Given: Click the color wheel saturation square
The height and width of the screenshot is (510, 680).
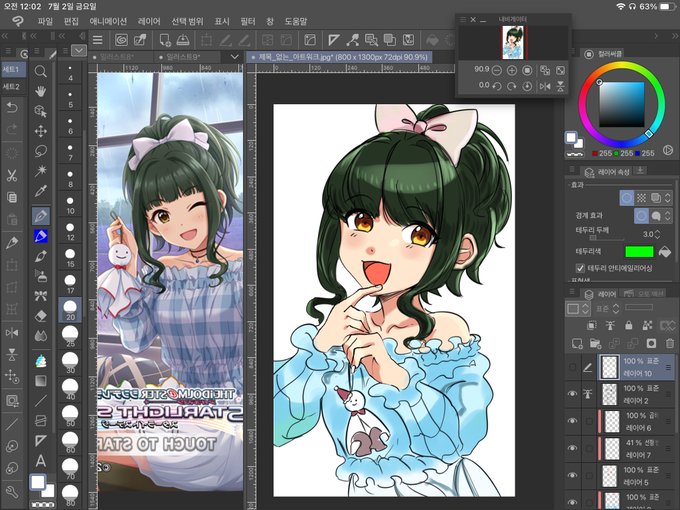Looking at the screenshot, I should click(622, 105).
